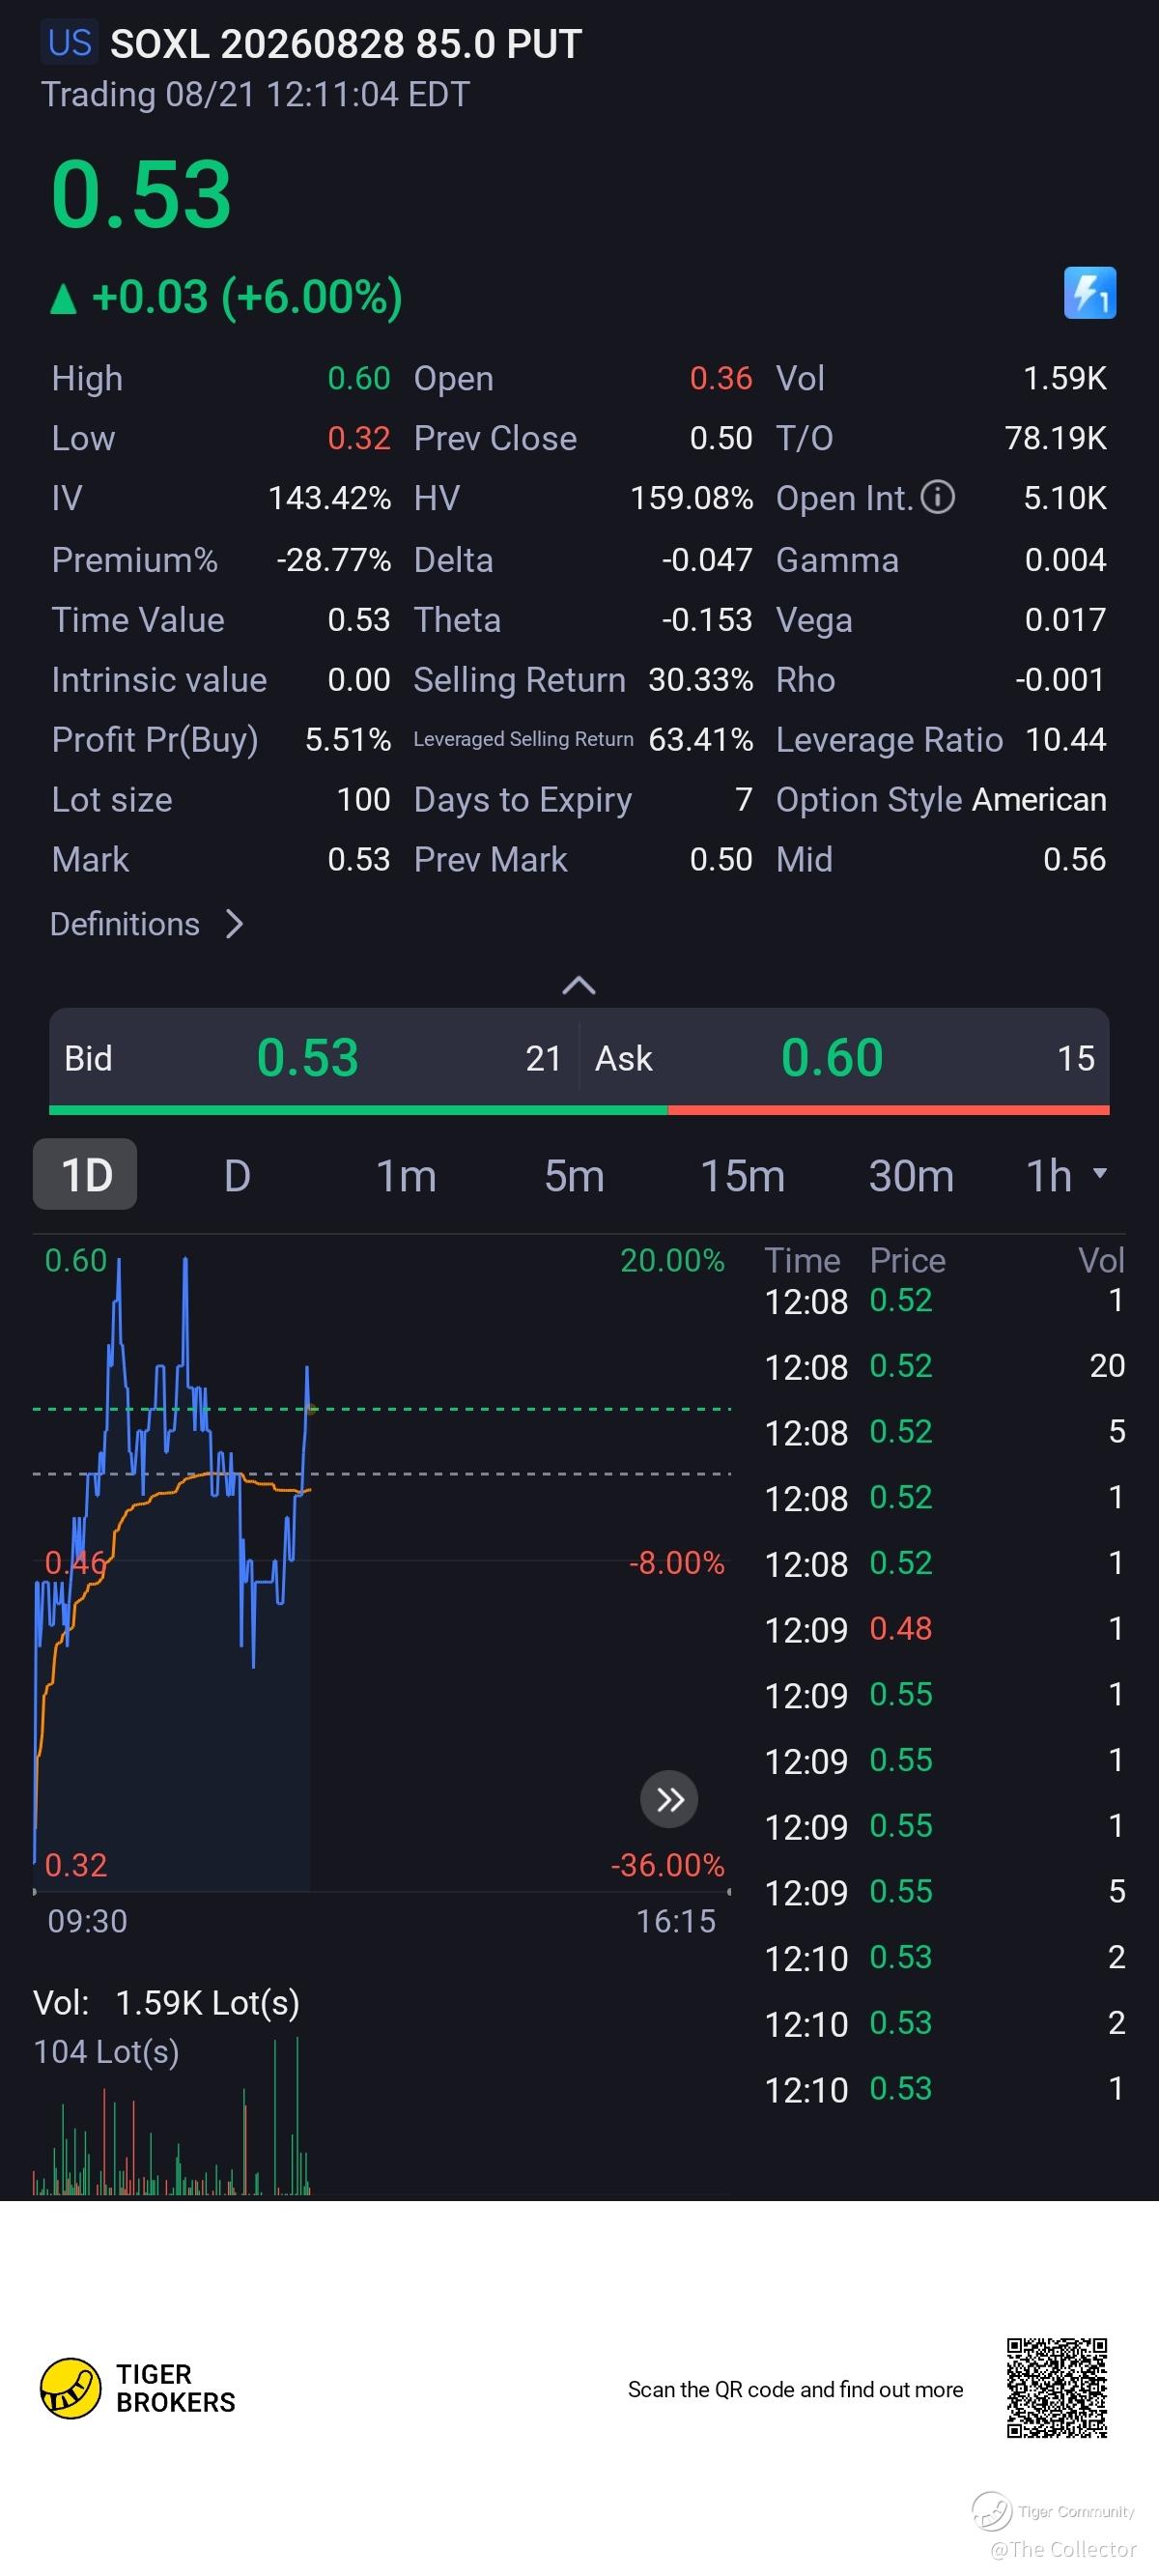Tap the 12:09 trade at 0.48
Screen dimensions: 1159x2576
click(x=944, y=1629)
